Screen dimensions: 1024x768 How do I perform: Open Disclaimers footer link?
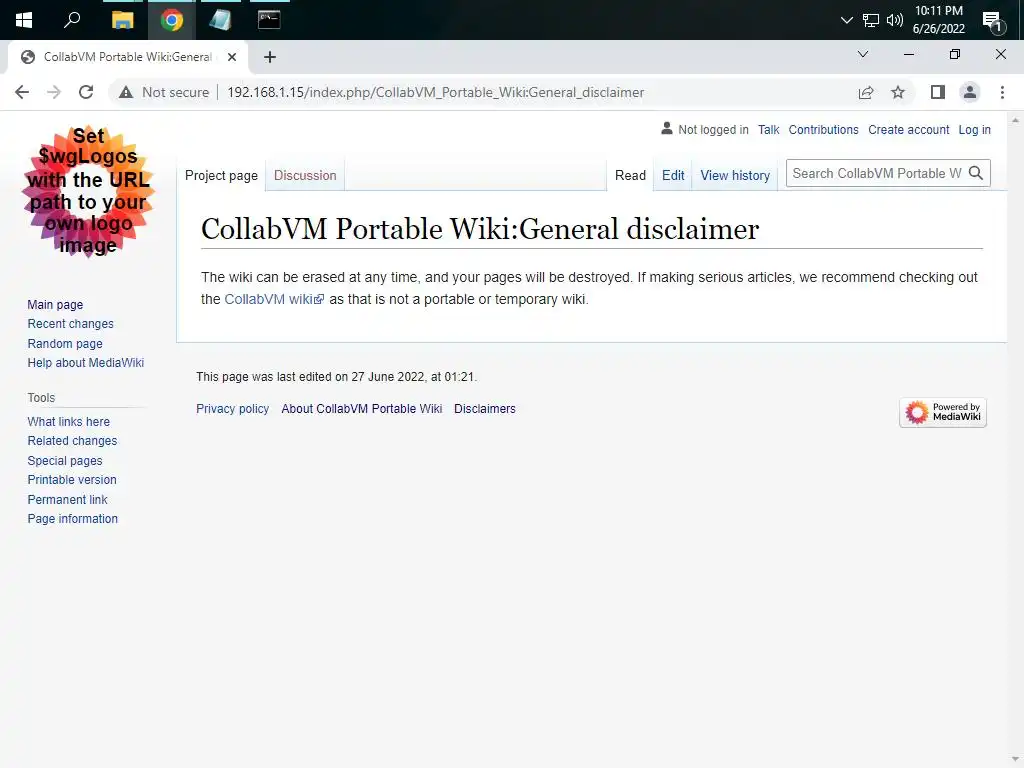point(485,409)
